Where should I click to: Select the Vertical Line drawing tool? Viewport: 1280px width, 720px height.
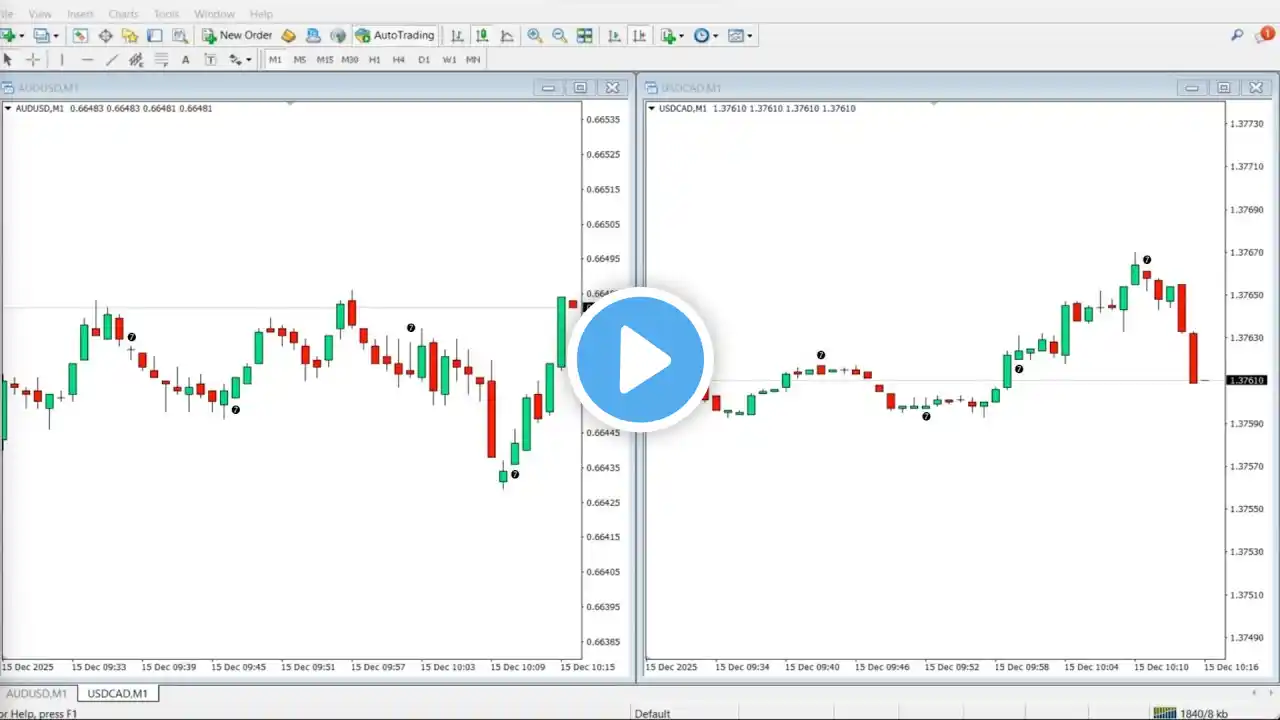pos(62,60)
